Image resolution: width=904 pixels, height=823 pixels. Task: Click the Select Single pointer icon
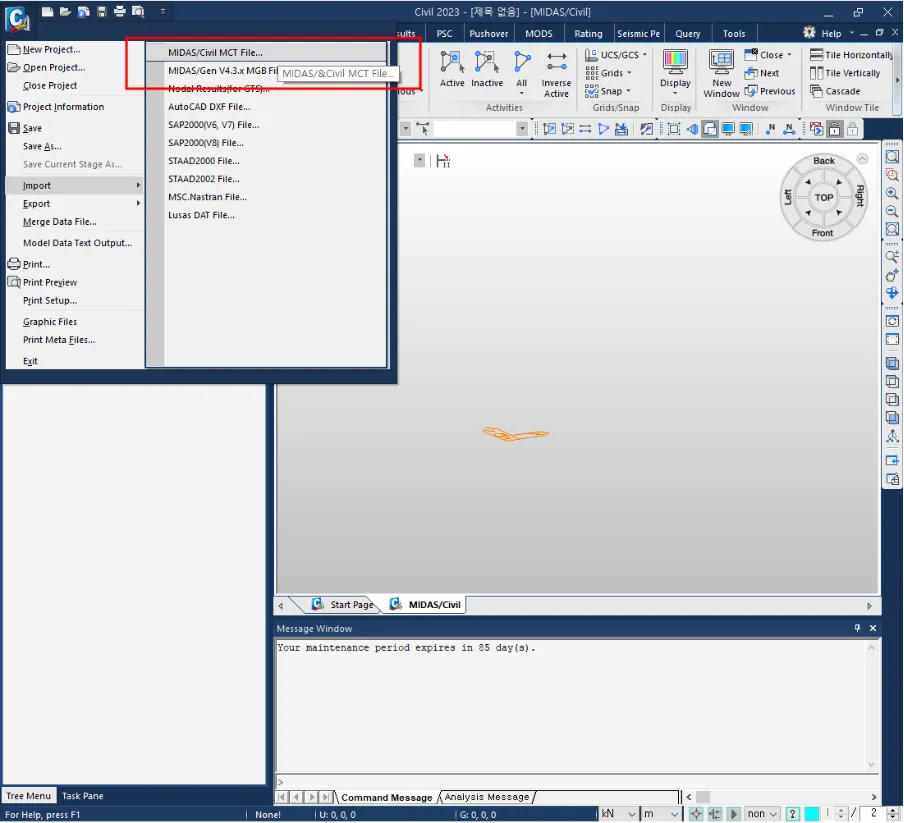(423, 129)
